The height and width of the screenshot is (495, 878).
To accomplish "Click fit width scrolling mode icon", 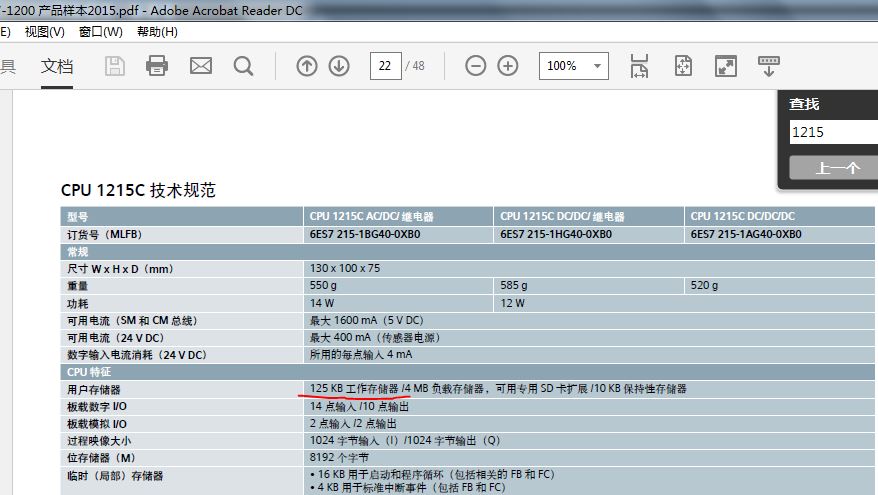I will pyautogui.click(x=639, y=66).
